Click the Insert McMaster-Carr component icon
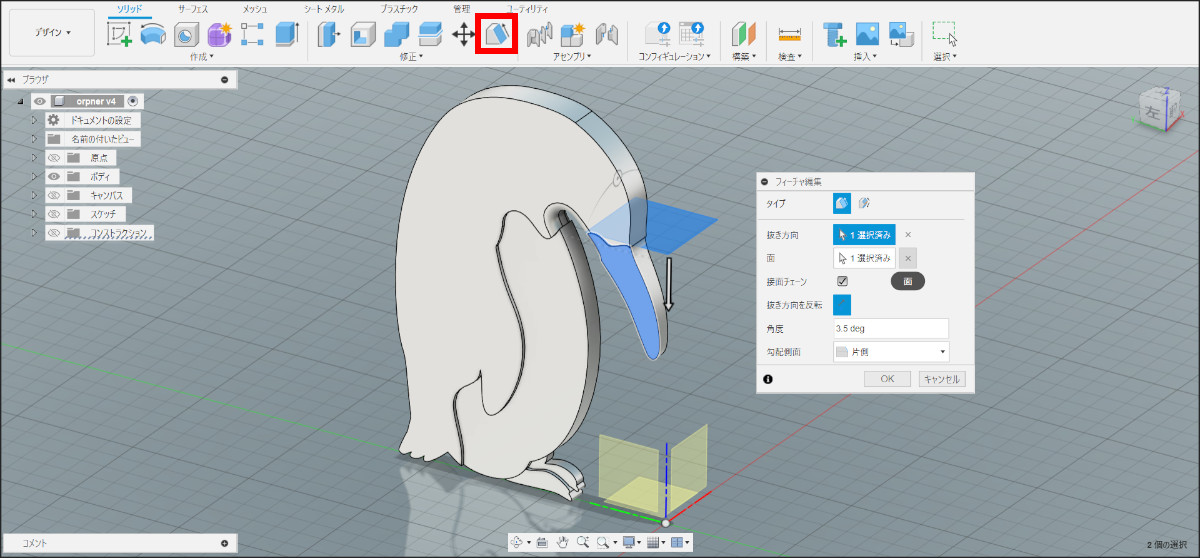This screenshot has width=1200, height=558. tap(835, 34)
